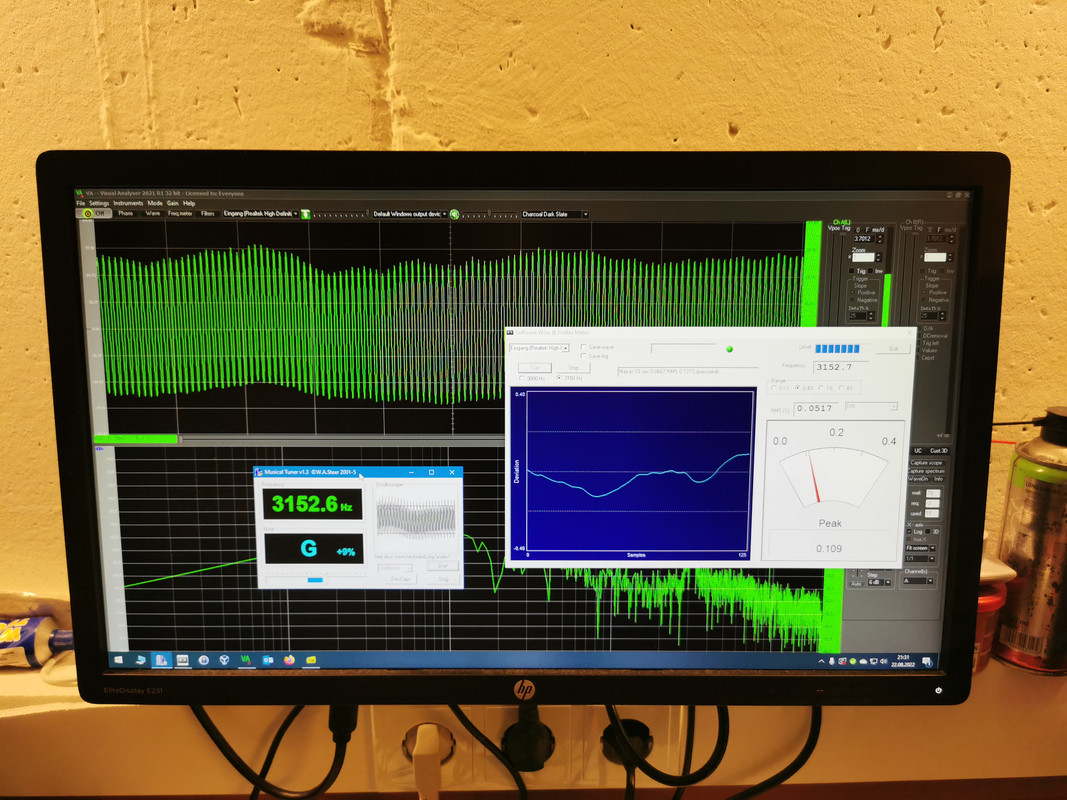Click the green input level icon

pyautogui.click(x=306, y=214)
